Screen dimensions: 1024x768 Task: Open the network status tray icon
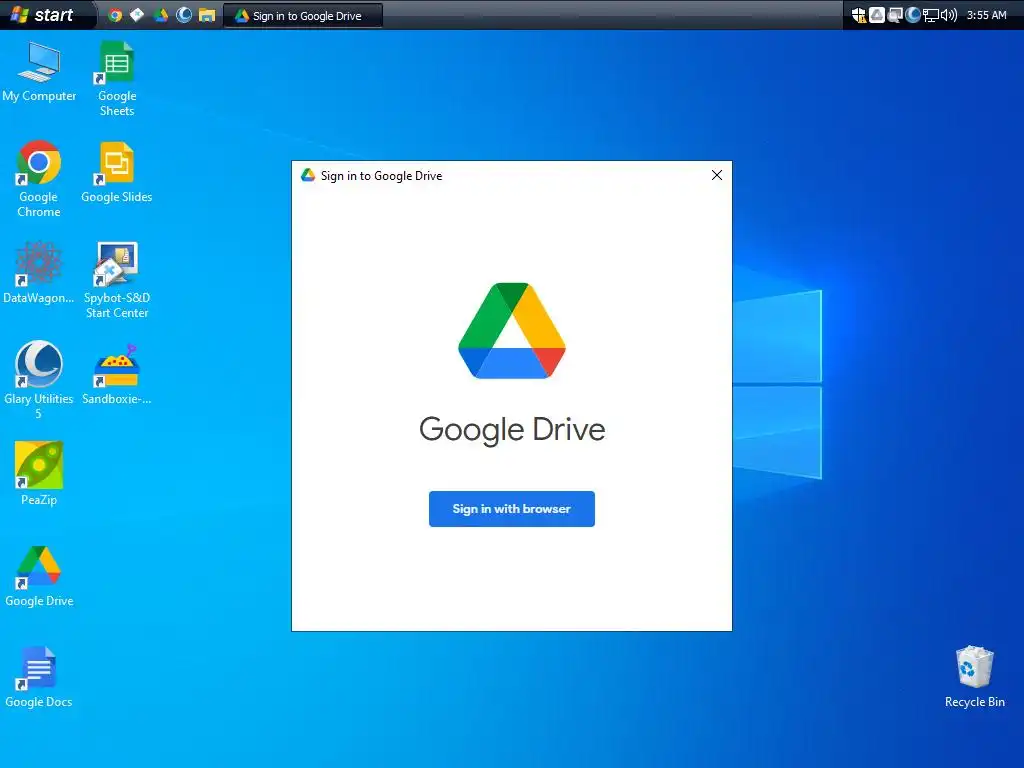[931, 15]
